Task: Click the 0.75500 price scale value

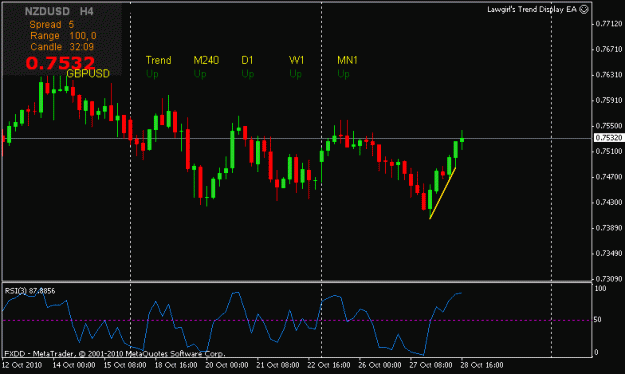Action: [609, 126]
